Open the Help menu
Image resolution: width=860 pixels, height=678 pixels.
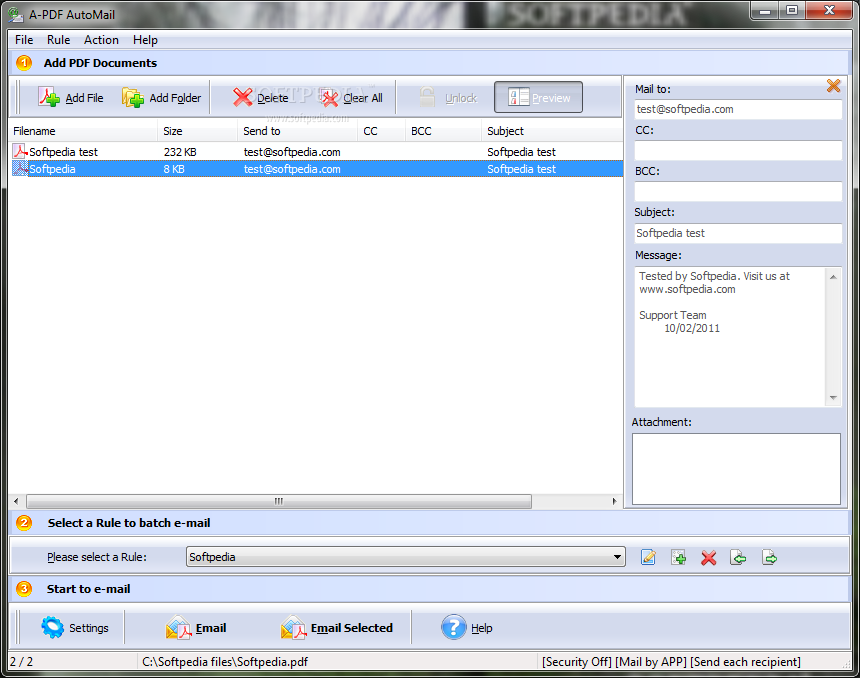click(x=145, y=40)
